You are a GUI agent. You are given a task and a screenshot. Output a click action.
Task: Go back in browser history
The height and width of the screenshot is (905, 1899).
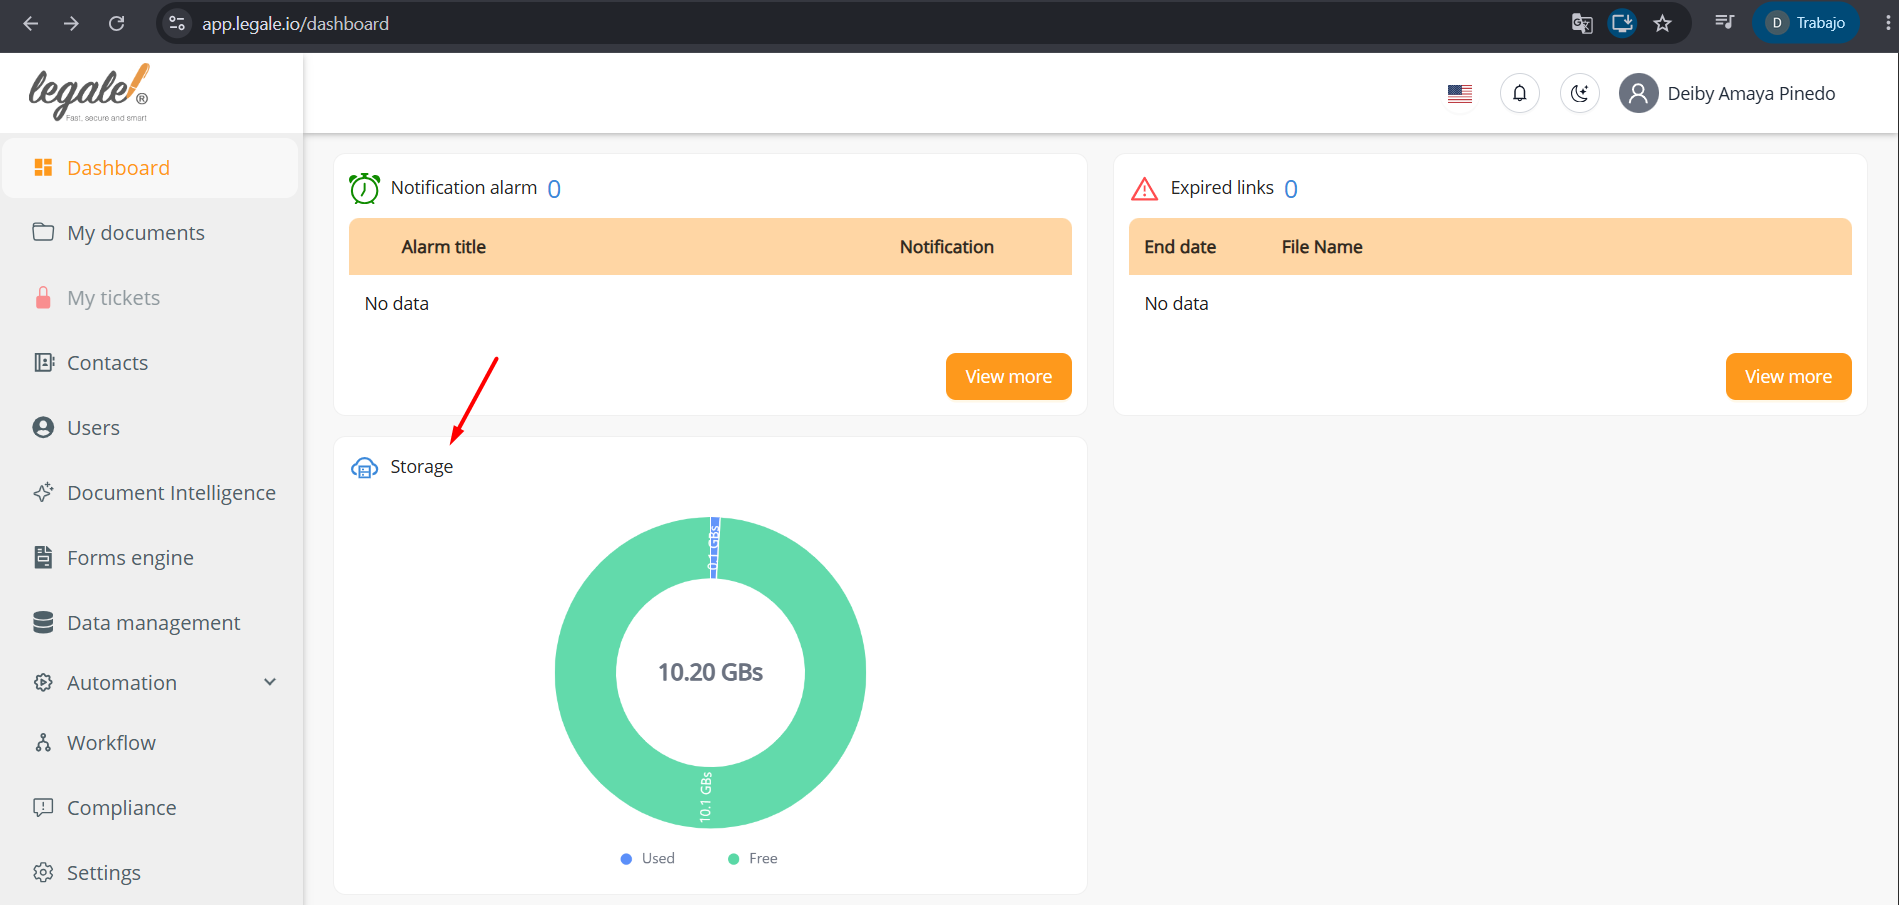pyautogui.click(x=31, y=23)
